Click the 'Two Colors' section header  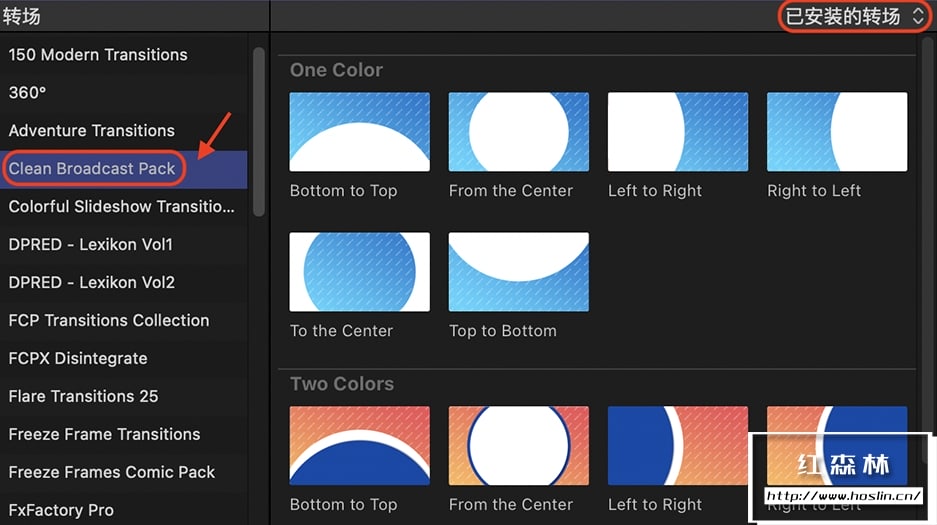tap(342, 383)
